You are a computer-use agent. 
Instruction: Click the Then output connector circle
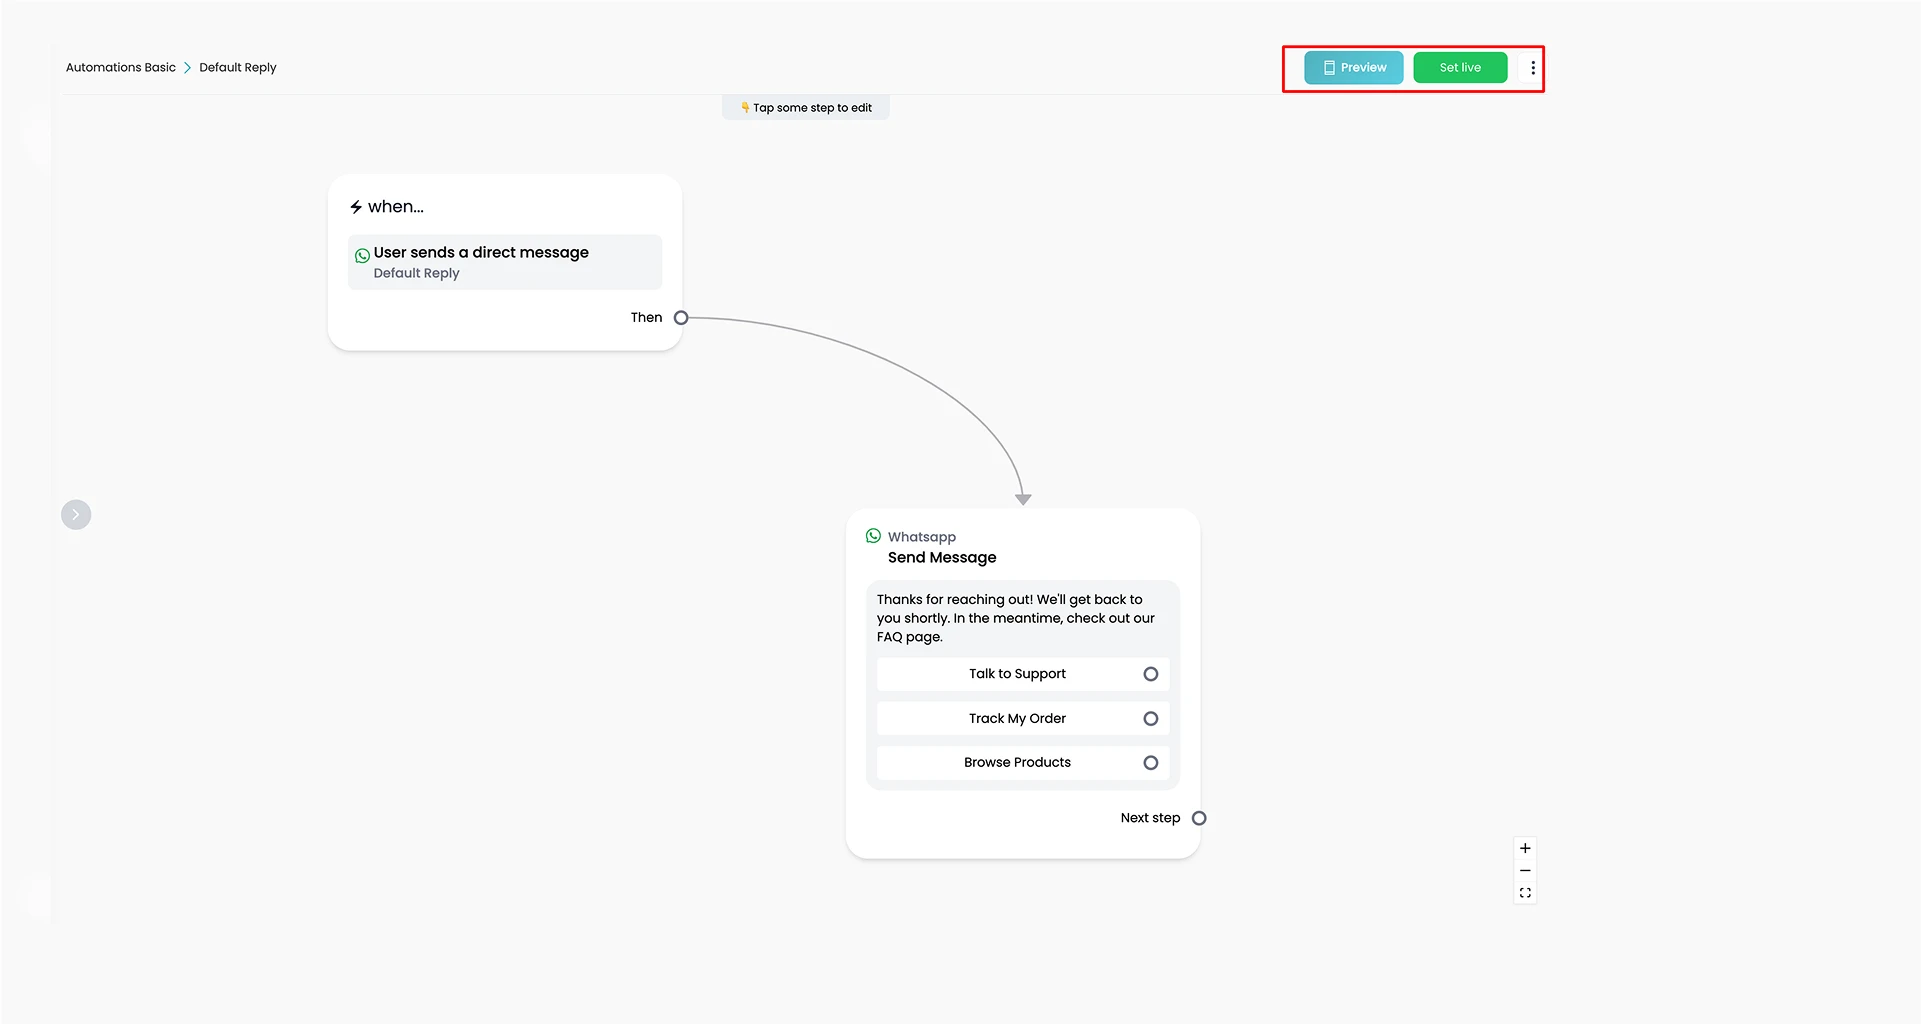681,318
